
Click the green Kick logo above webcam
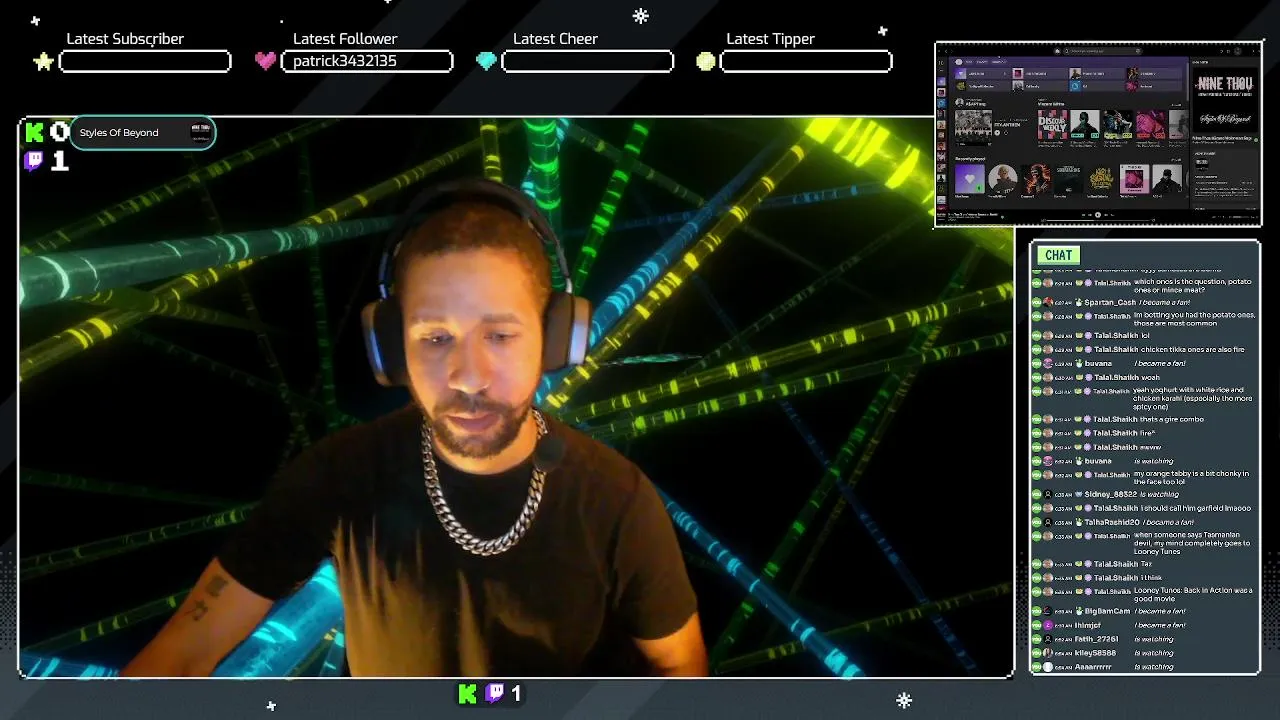point(35,132)
